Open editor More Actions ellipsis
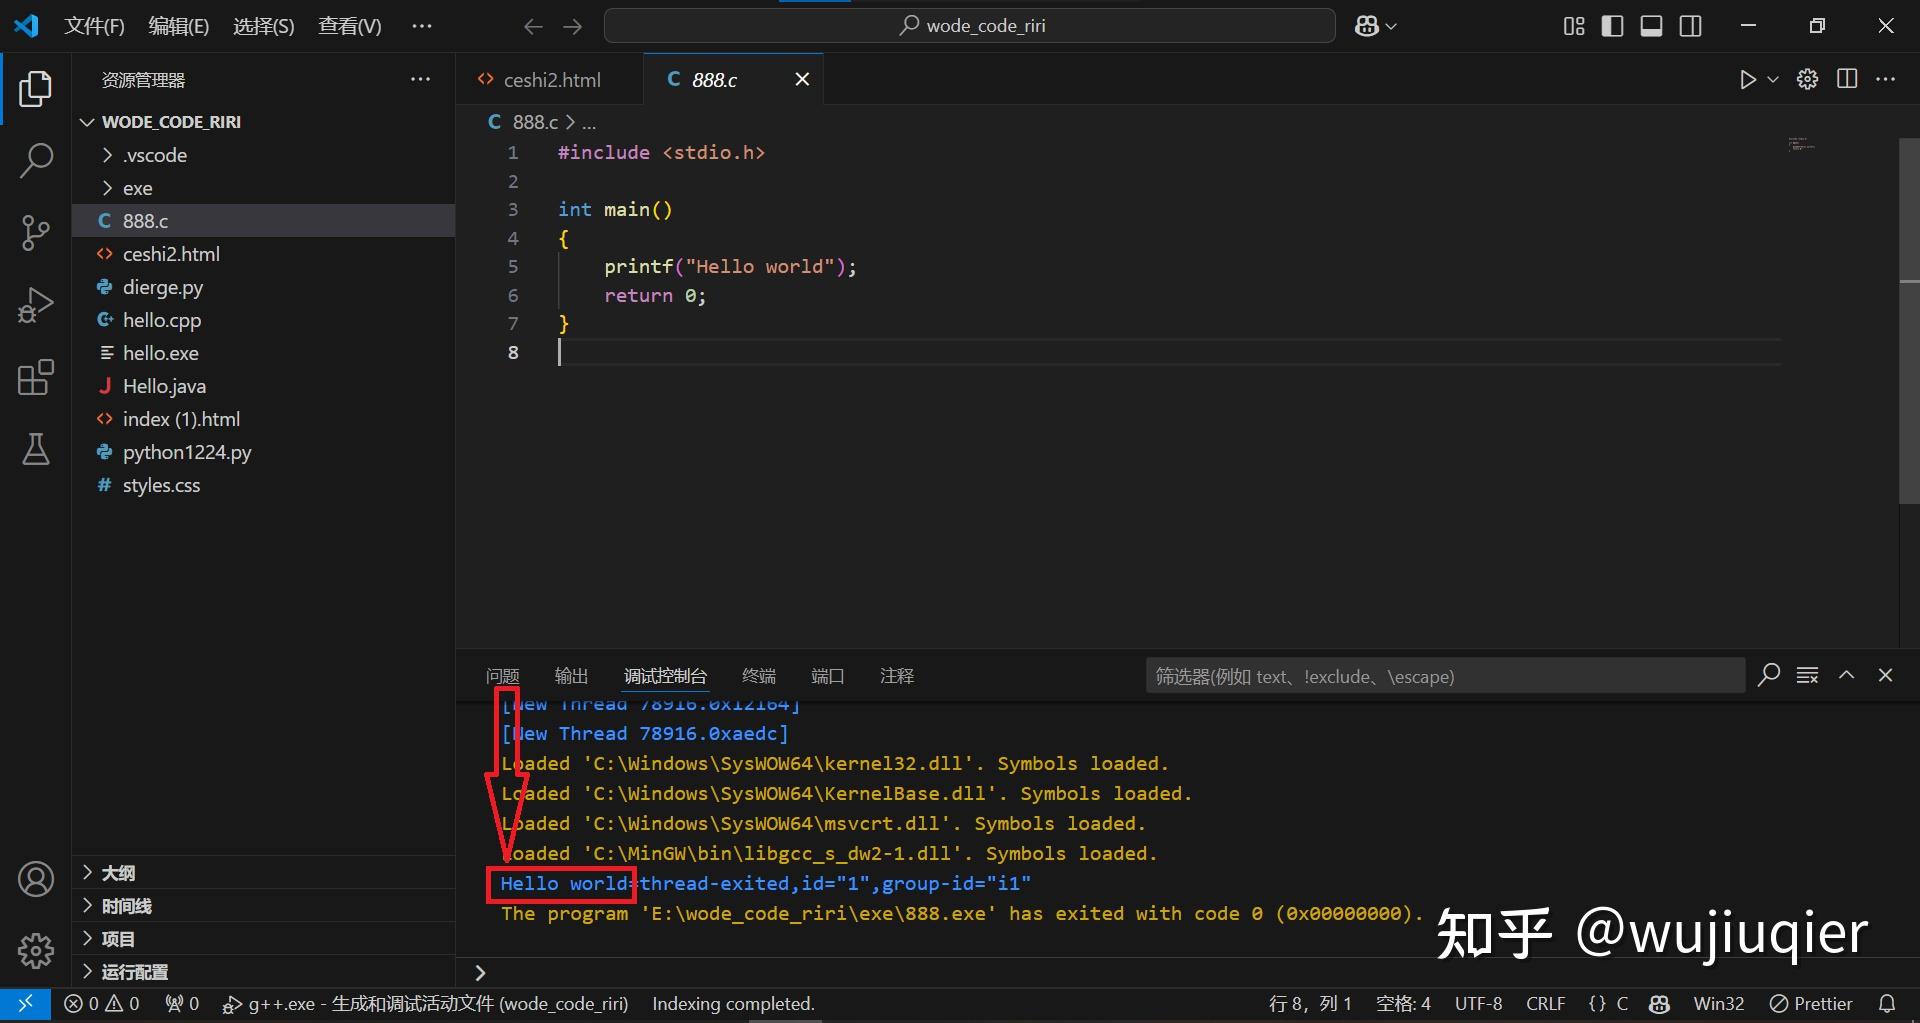The height and width of the screenshot is (1023, 1920). 1886,79
